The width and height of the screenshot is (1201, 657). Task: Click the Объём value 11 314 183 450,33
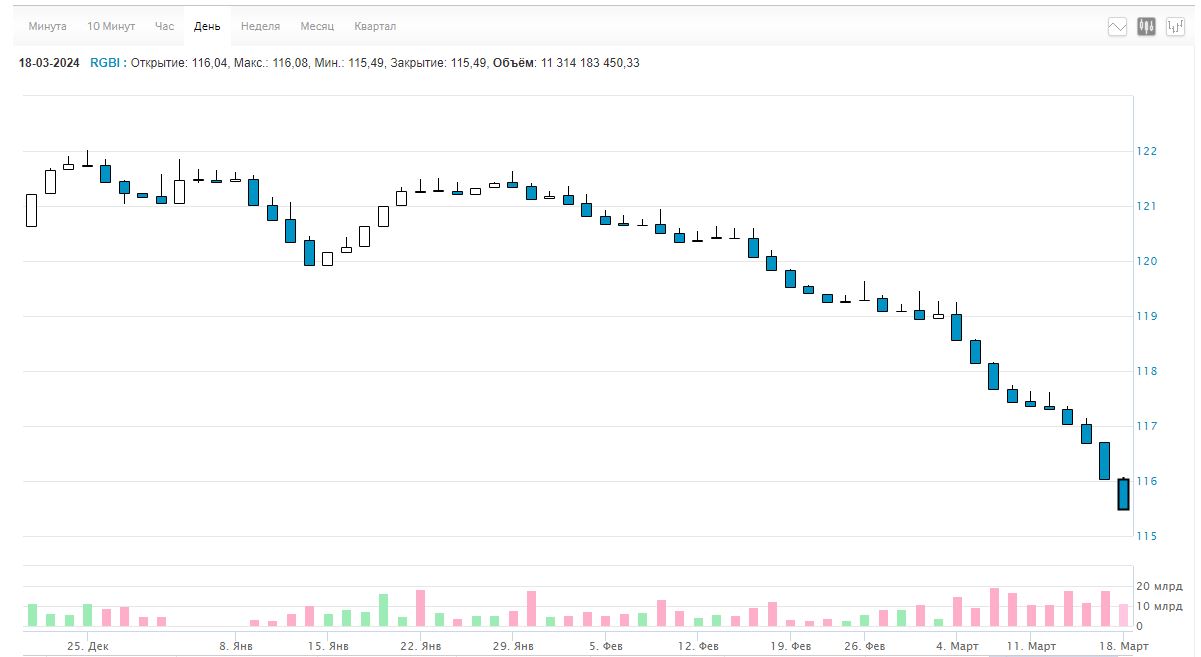590,63
